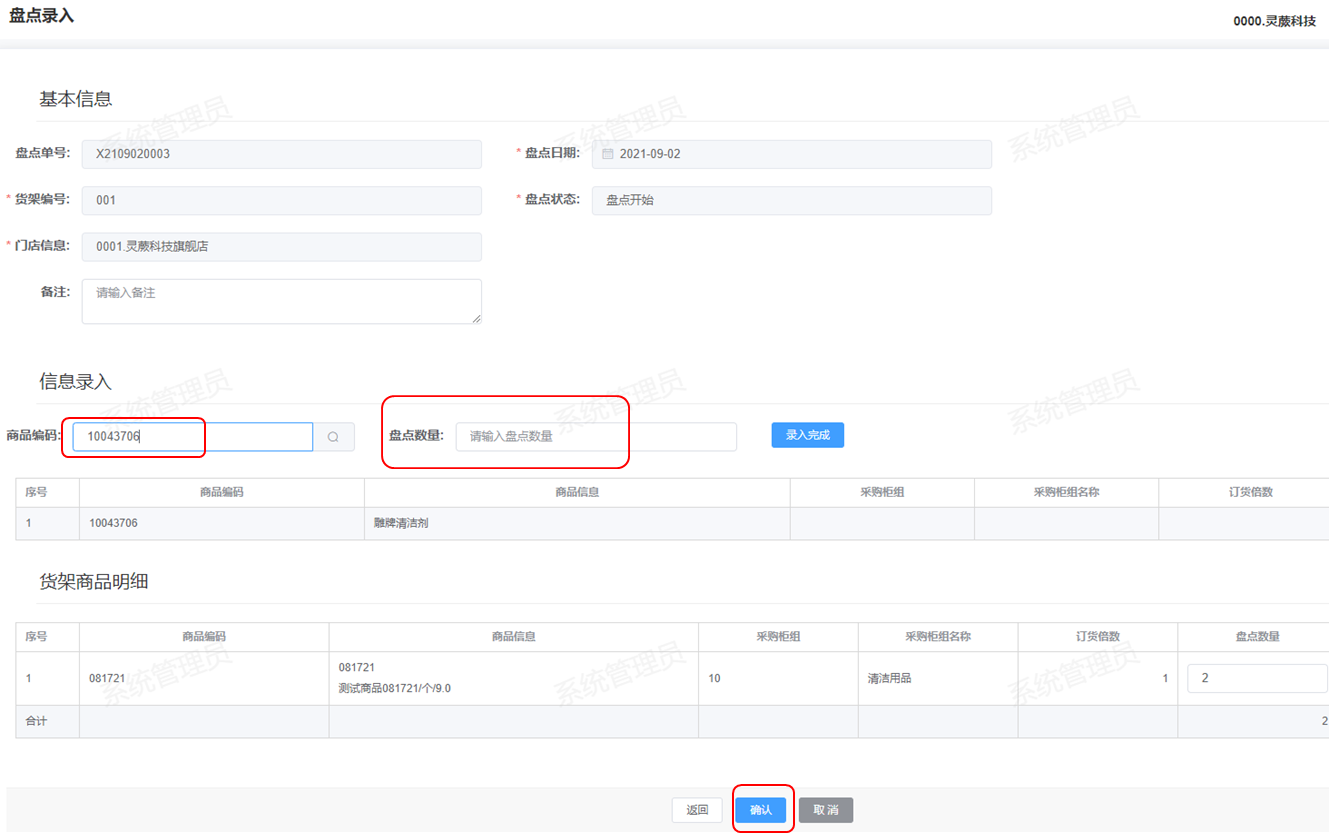Click the calendar icon in the 盘点日期 field

click(x=608, y=154)
